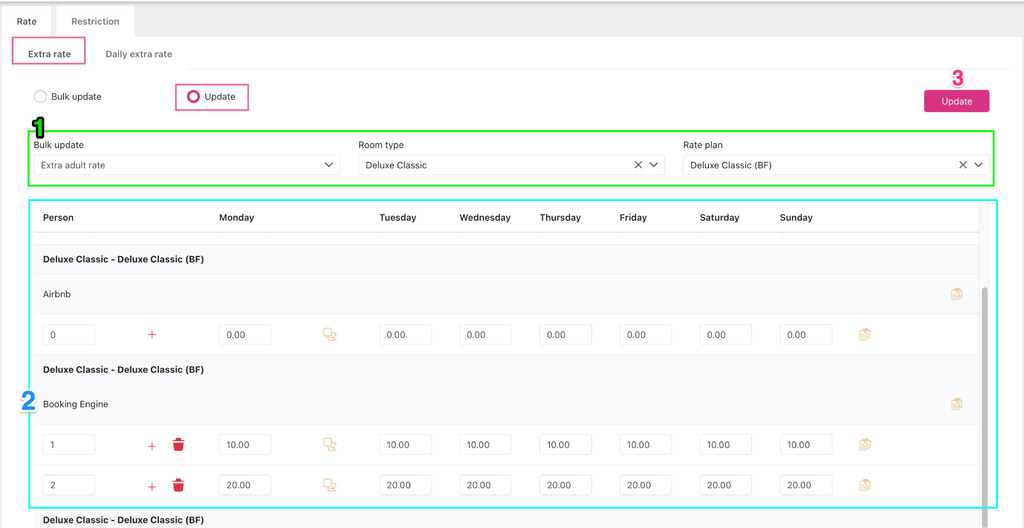Click the Person column header
The height and width of the screenshot is (528, 1024).
tap(58, 218)
